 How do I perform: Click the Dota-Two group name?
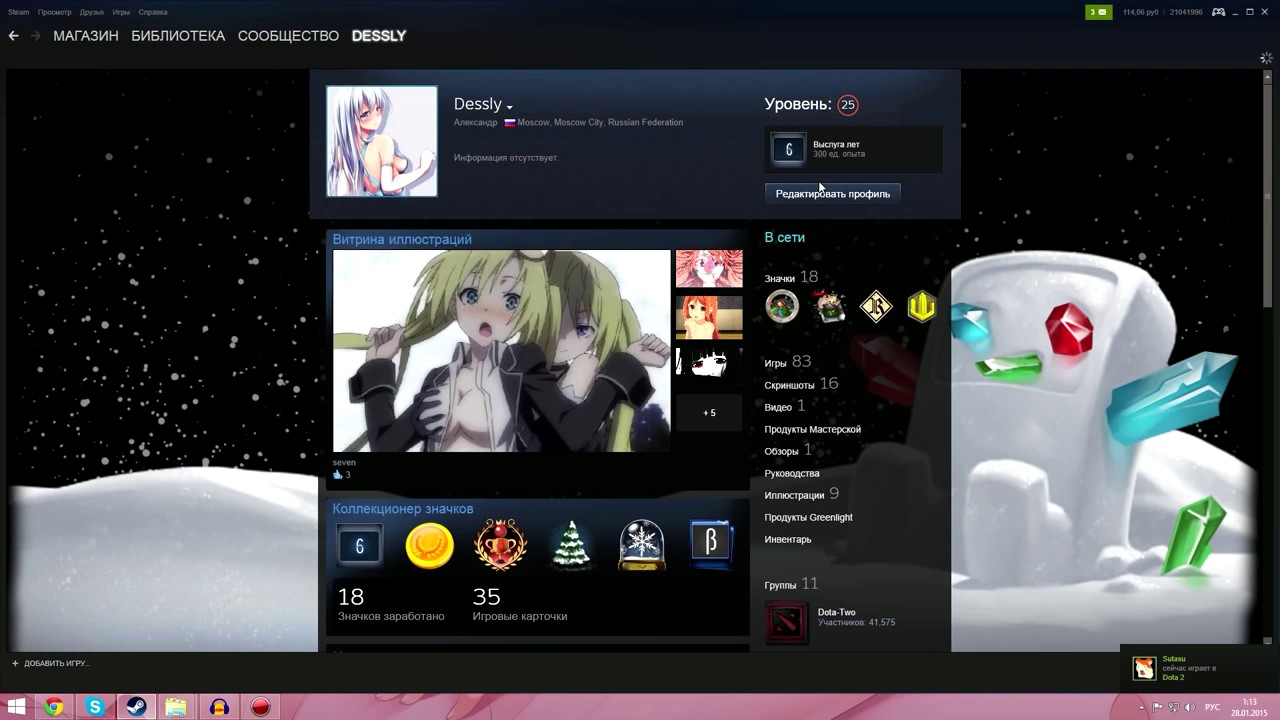pyautogui.click(x=837, y=612)
